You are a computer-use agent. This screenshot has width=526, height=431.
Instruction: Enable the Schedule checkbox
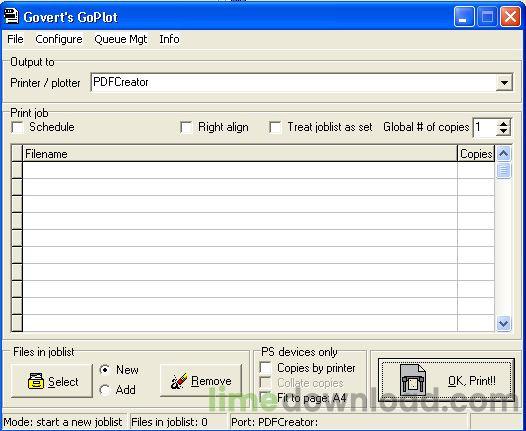(18, 127)
